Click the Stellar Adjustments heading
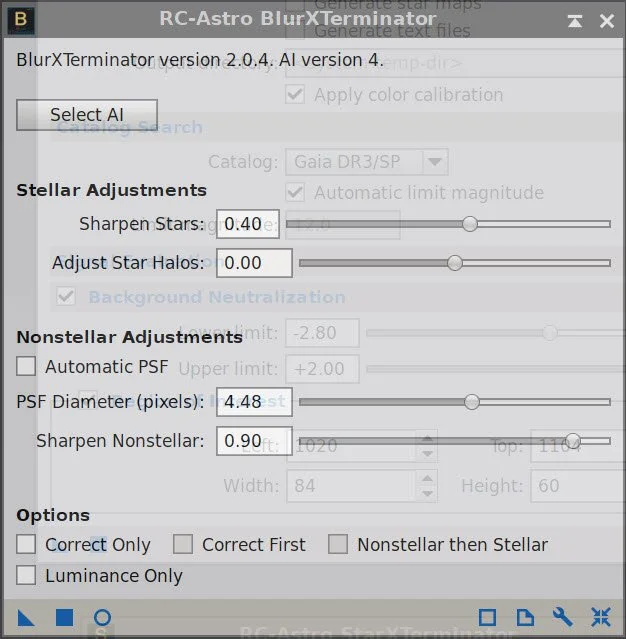Viewport: 626px width, 639px height. [x=111, y=190]
